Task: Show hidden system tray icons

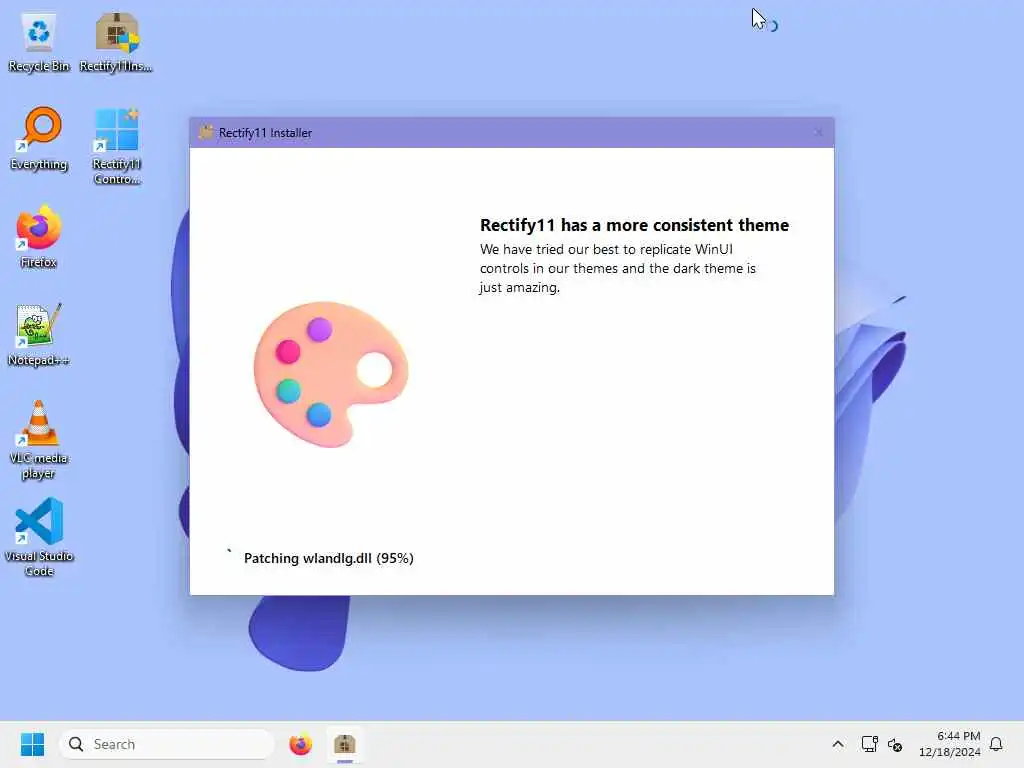Action: tap(838, 744)
